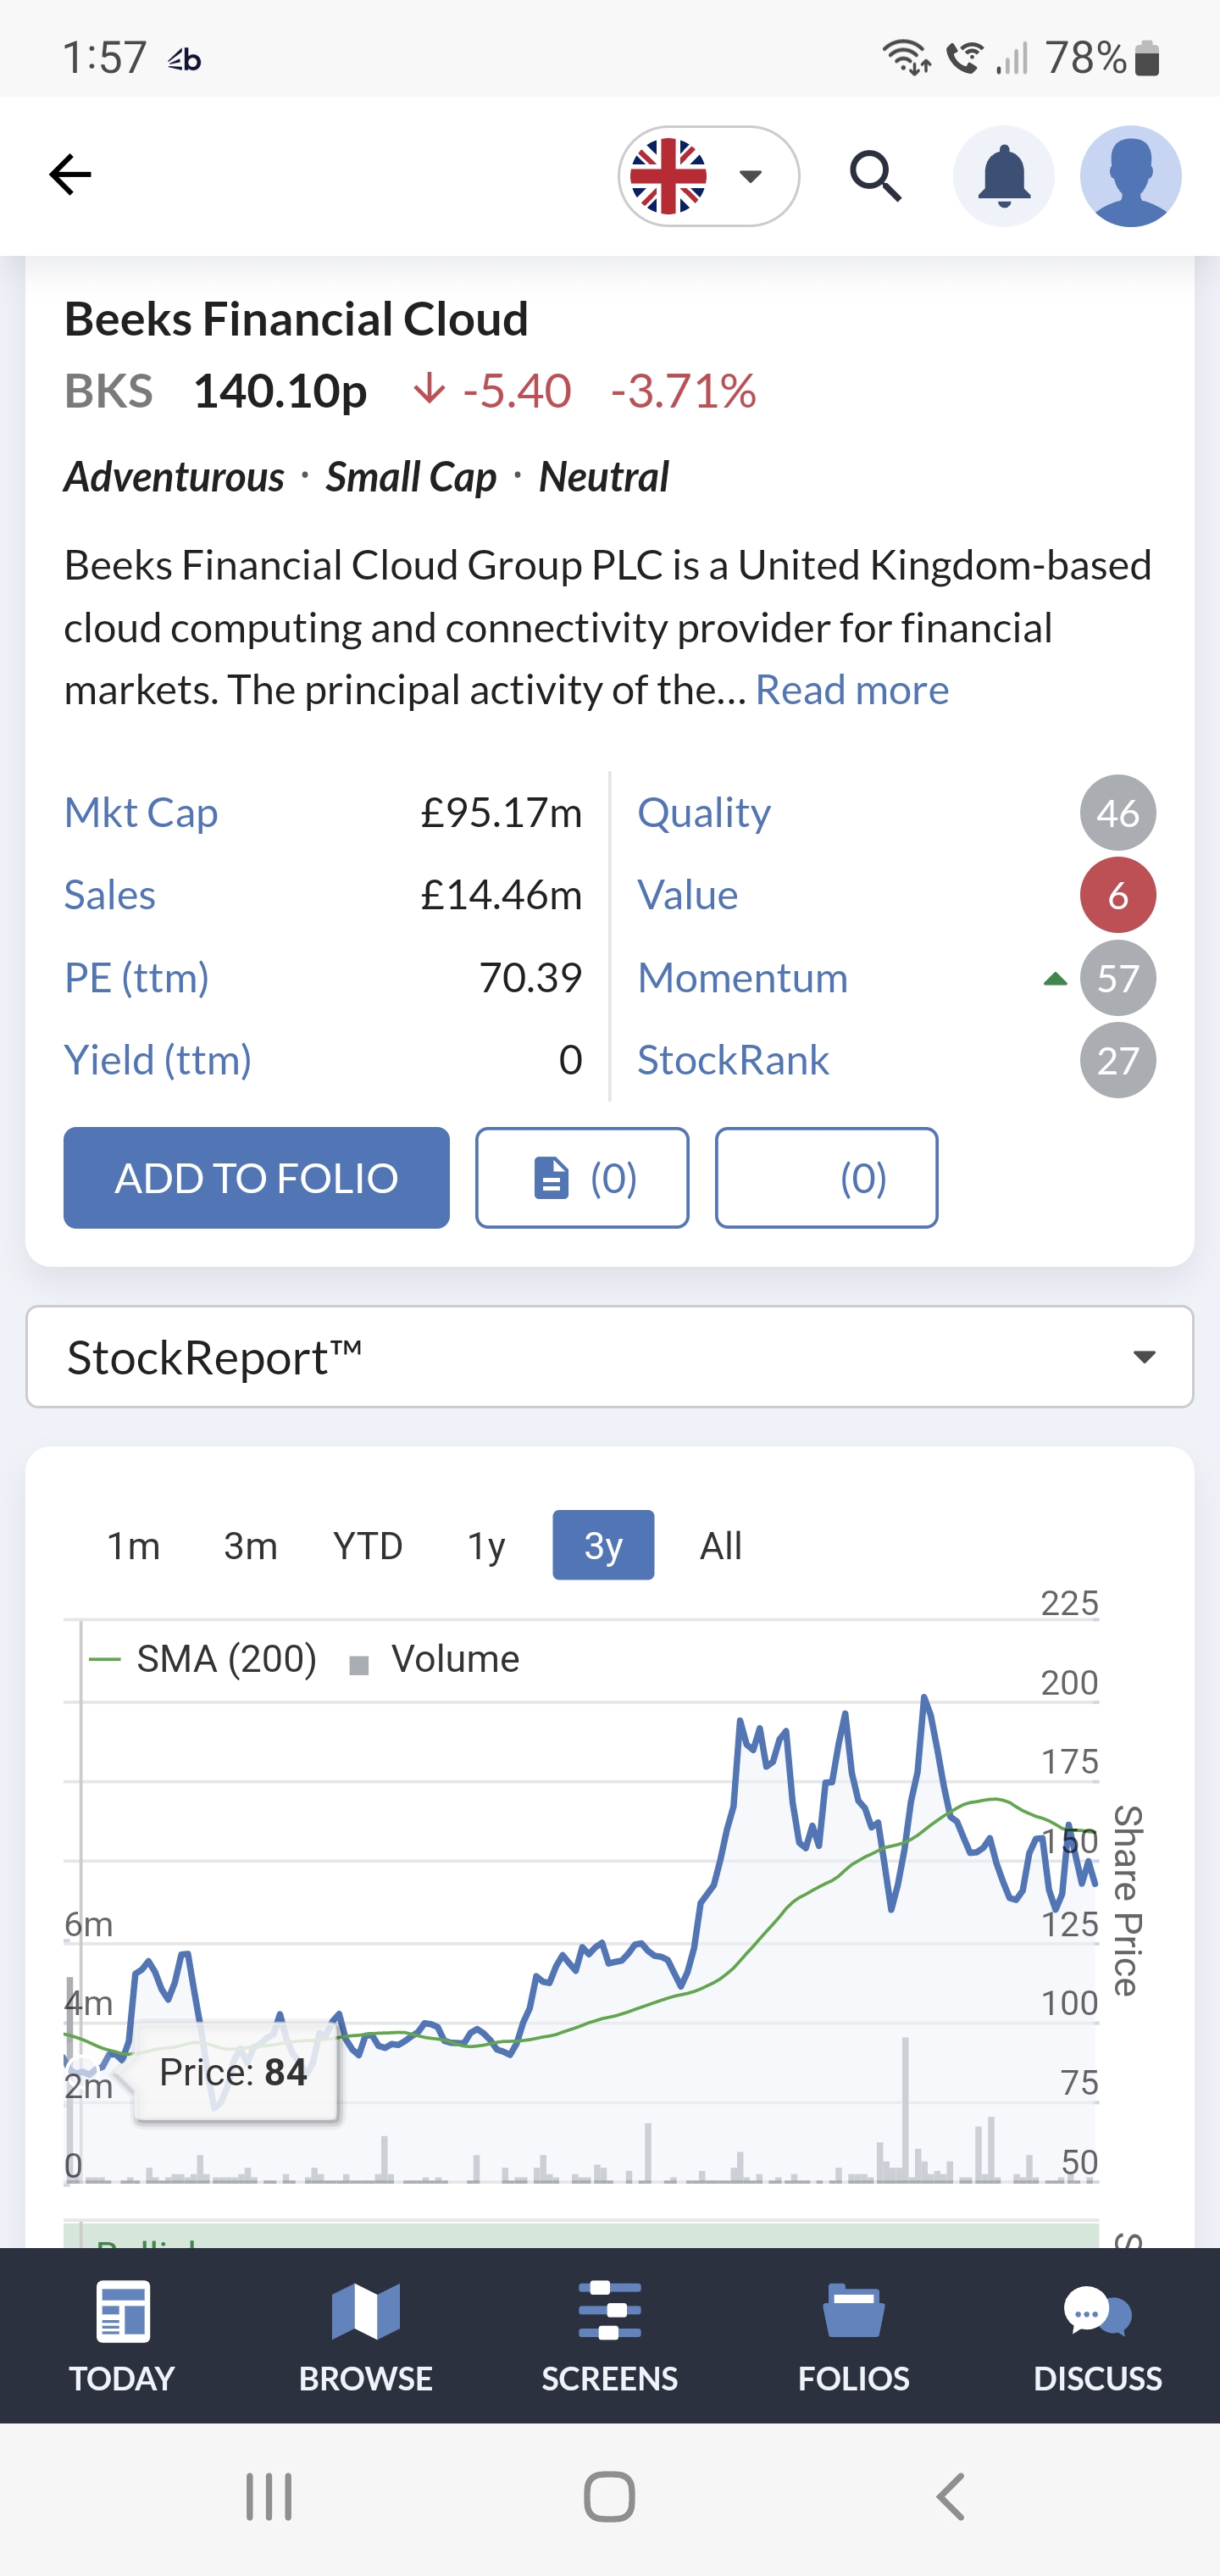Image resolution: width=1220 pixels, height=2576 pixels.
Task: Open the user profile avatar
Action: (x=1130, y=176)
